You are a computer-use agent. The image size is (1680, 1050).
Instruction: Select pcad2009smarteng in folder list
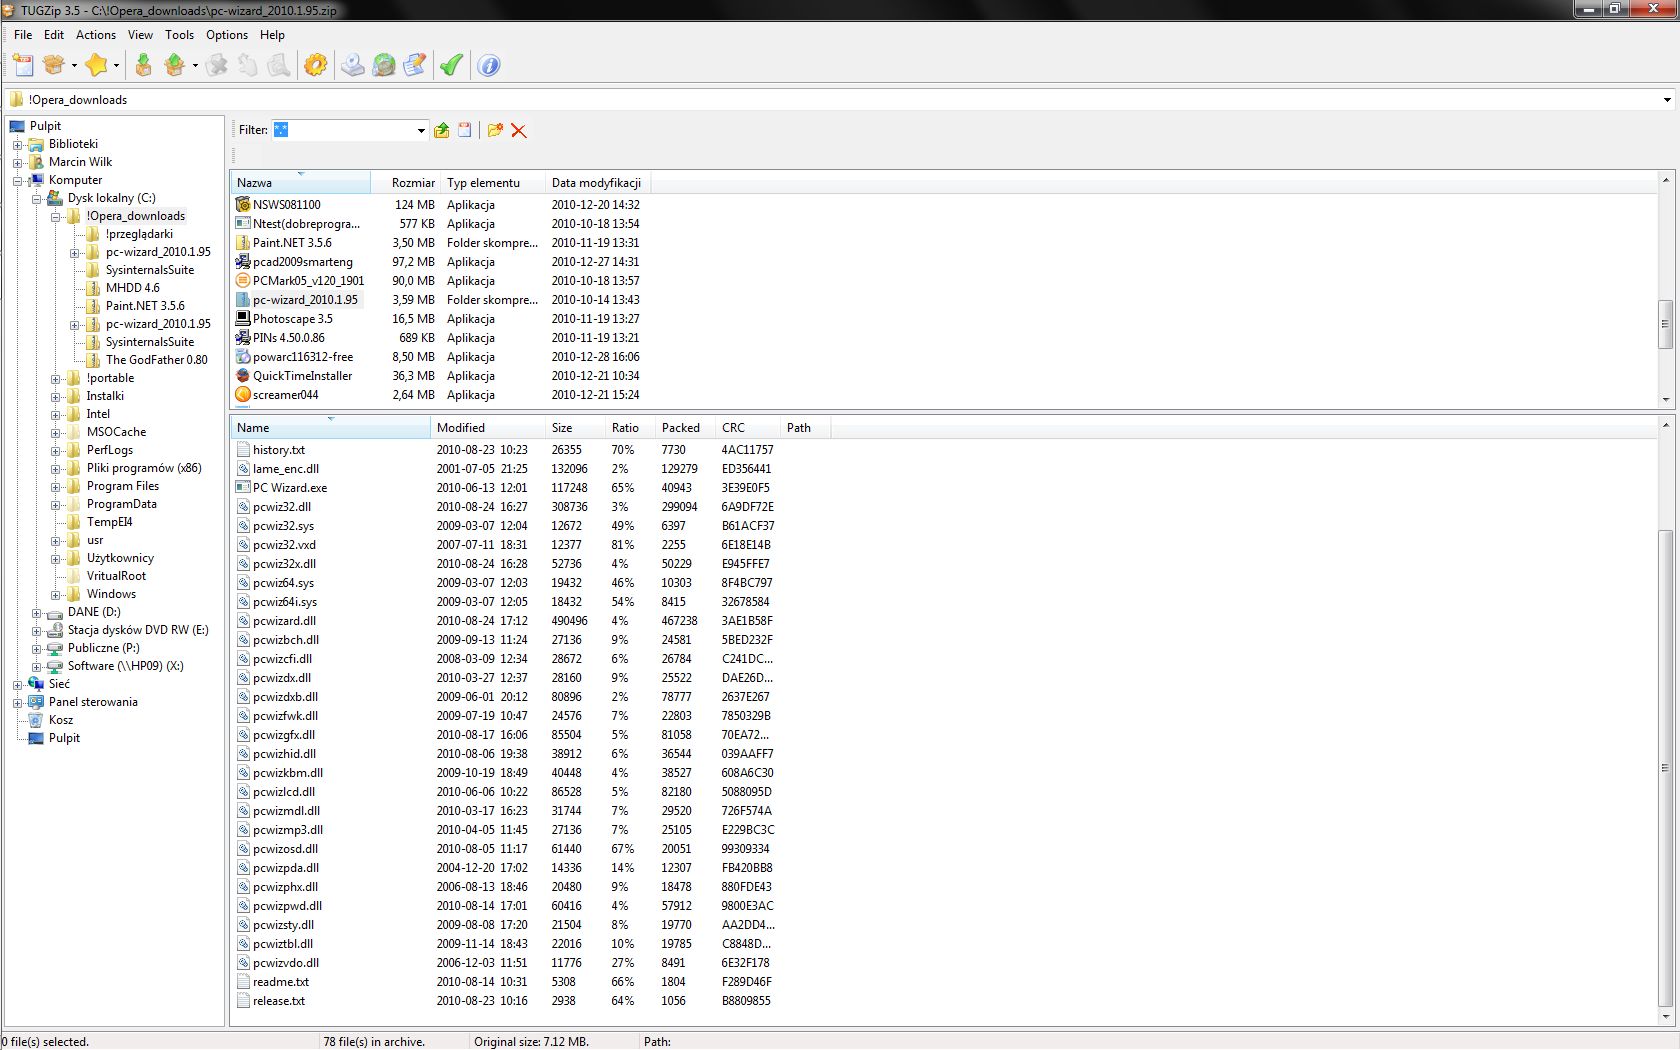302,262
